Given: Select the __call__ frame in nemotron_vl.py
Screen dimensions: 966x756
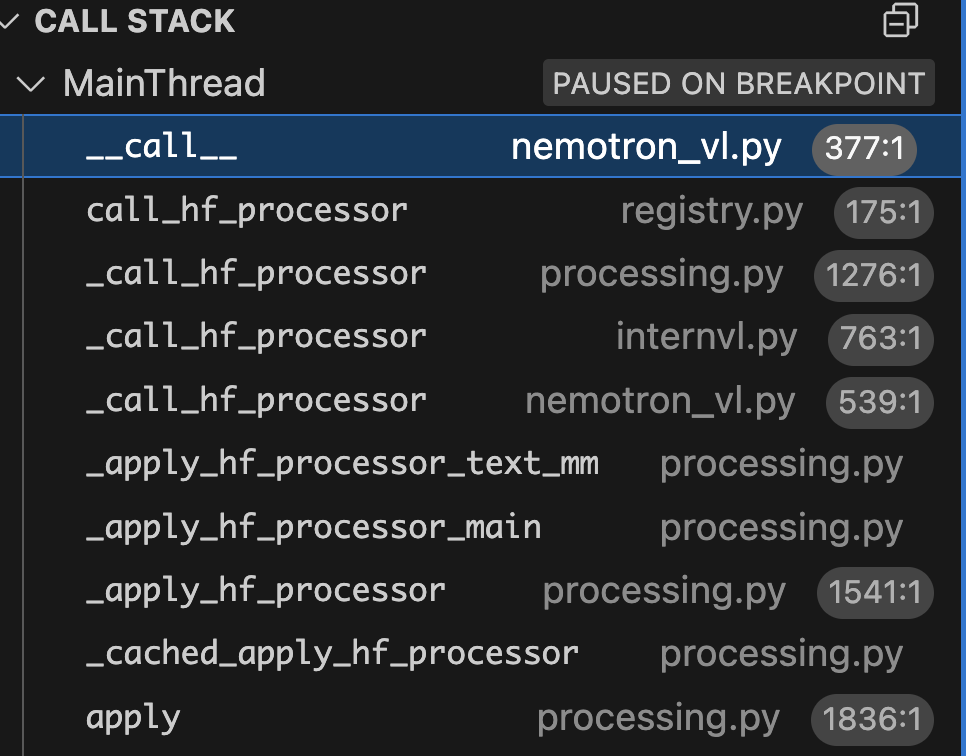Looking at the screenshot, I should (161, 147).
